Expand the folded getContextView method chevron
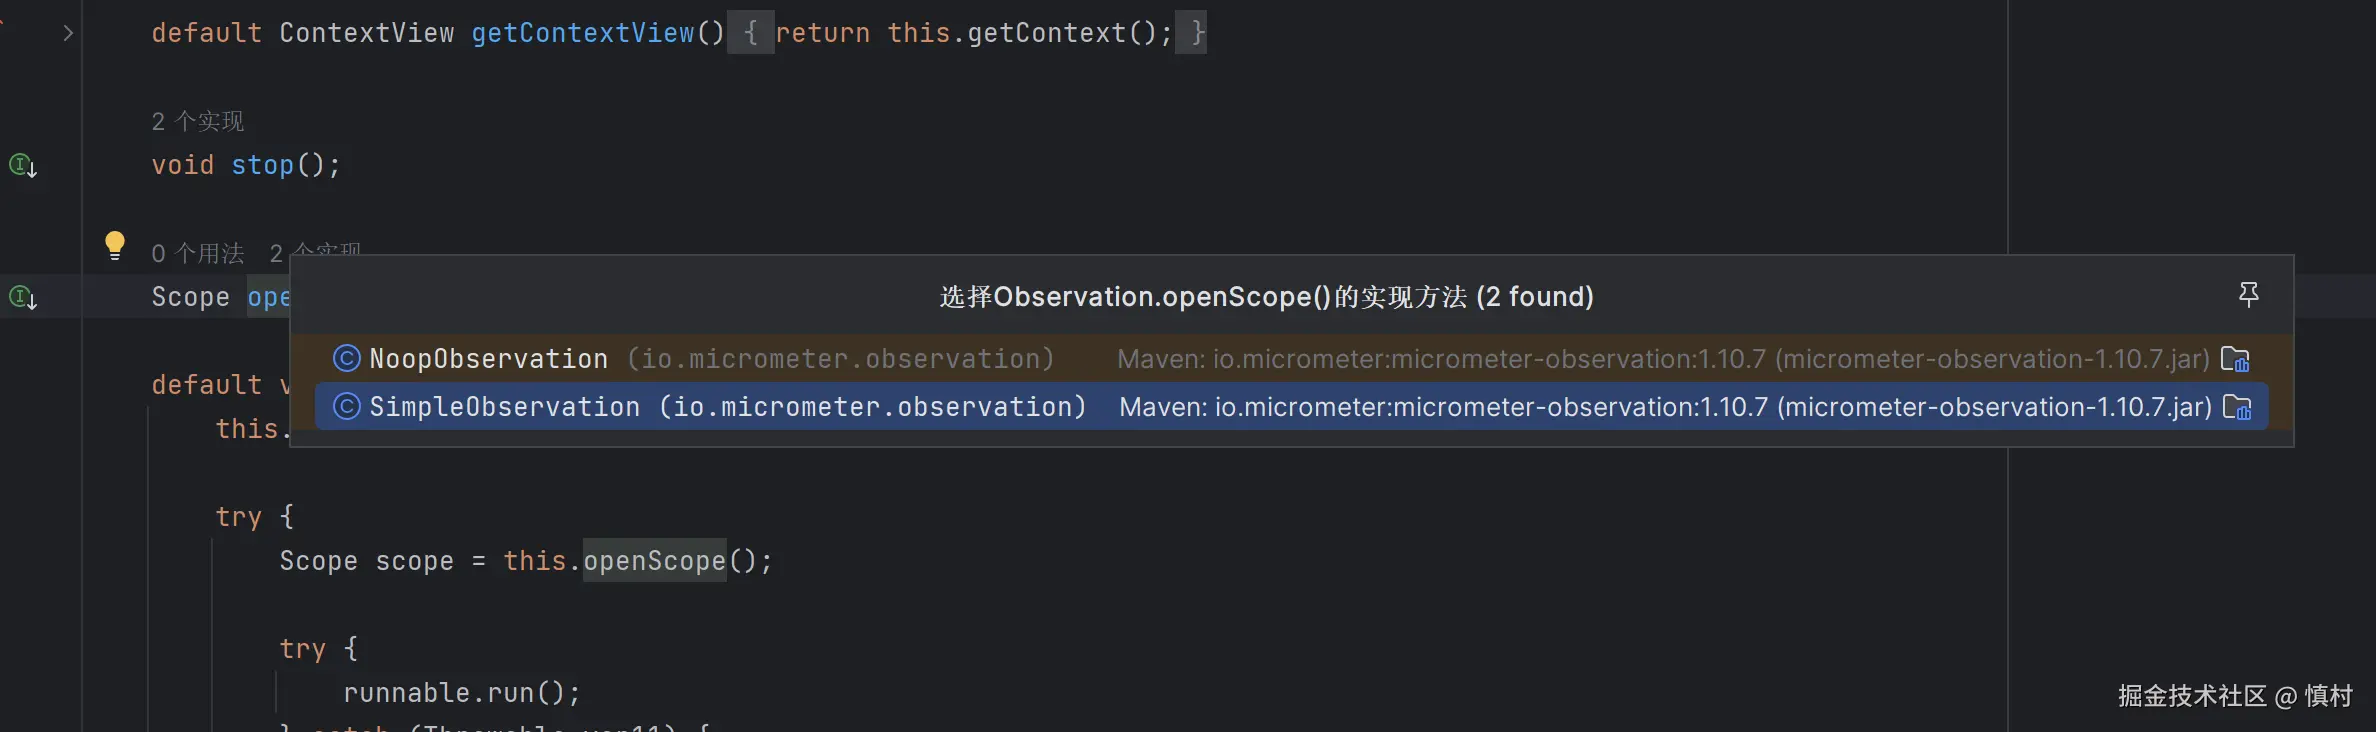 [x=68, y=33]
